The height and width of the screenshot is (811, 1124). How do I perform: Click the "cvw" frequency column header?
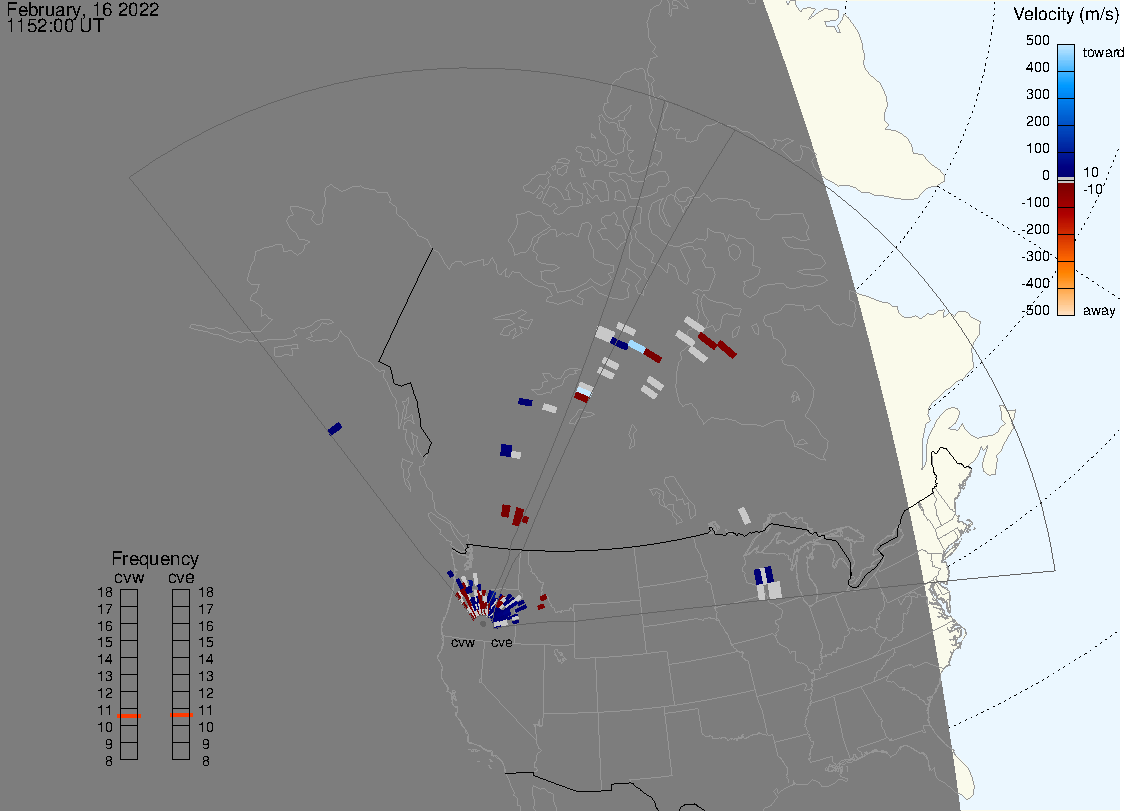(x=129, y=577)
